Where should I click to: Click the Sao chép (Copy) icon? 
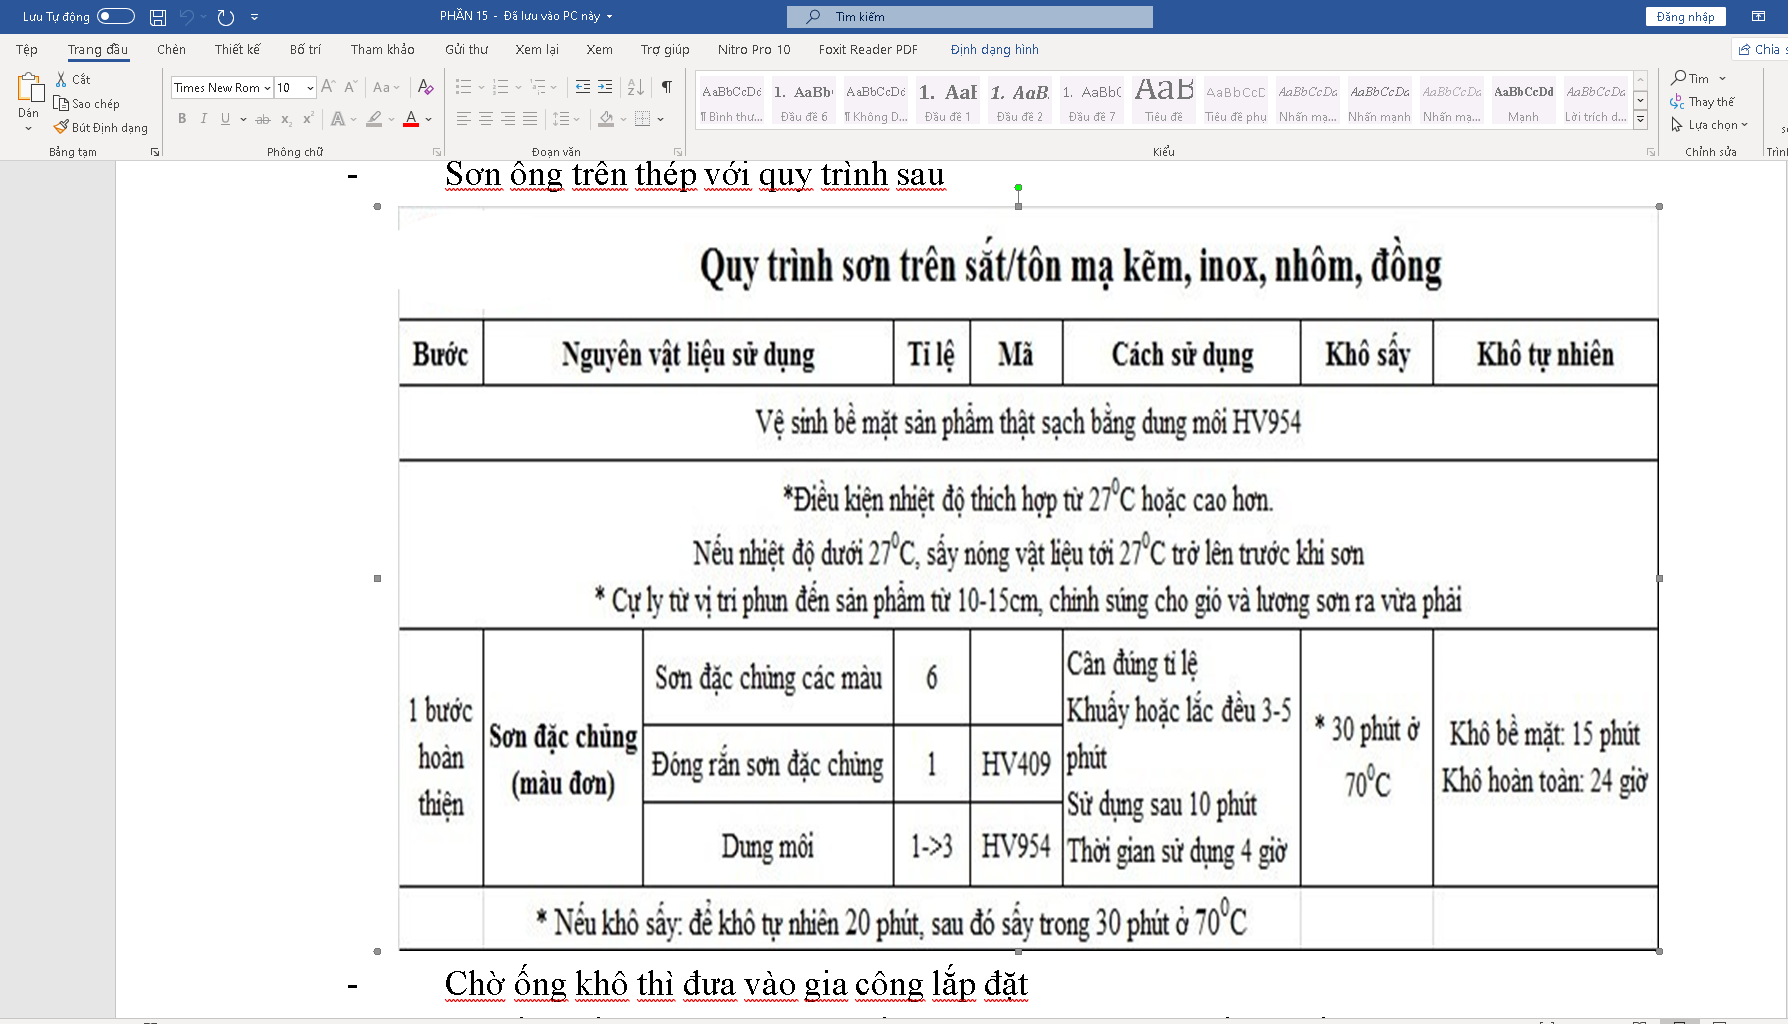pos(61,103)
